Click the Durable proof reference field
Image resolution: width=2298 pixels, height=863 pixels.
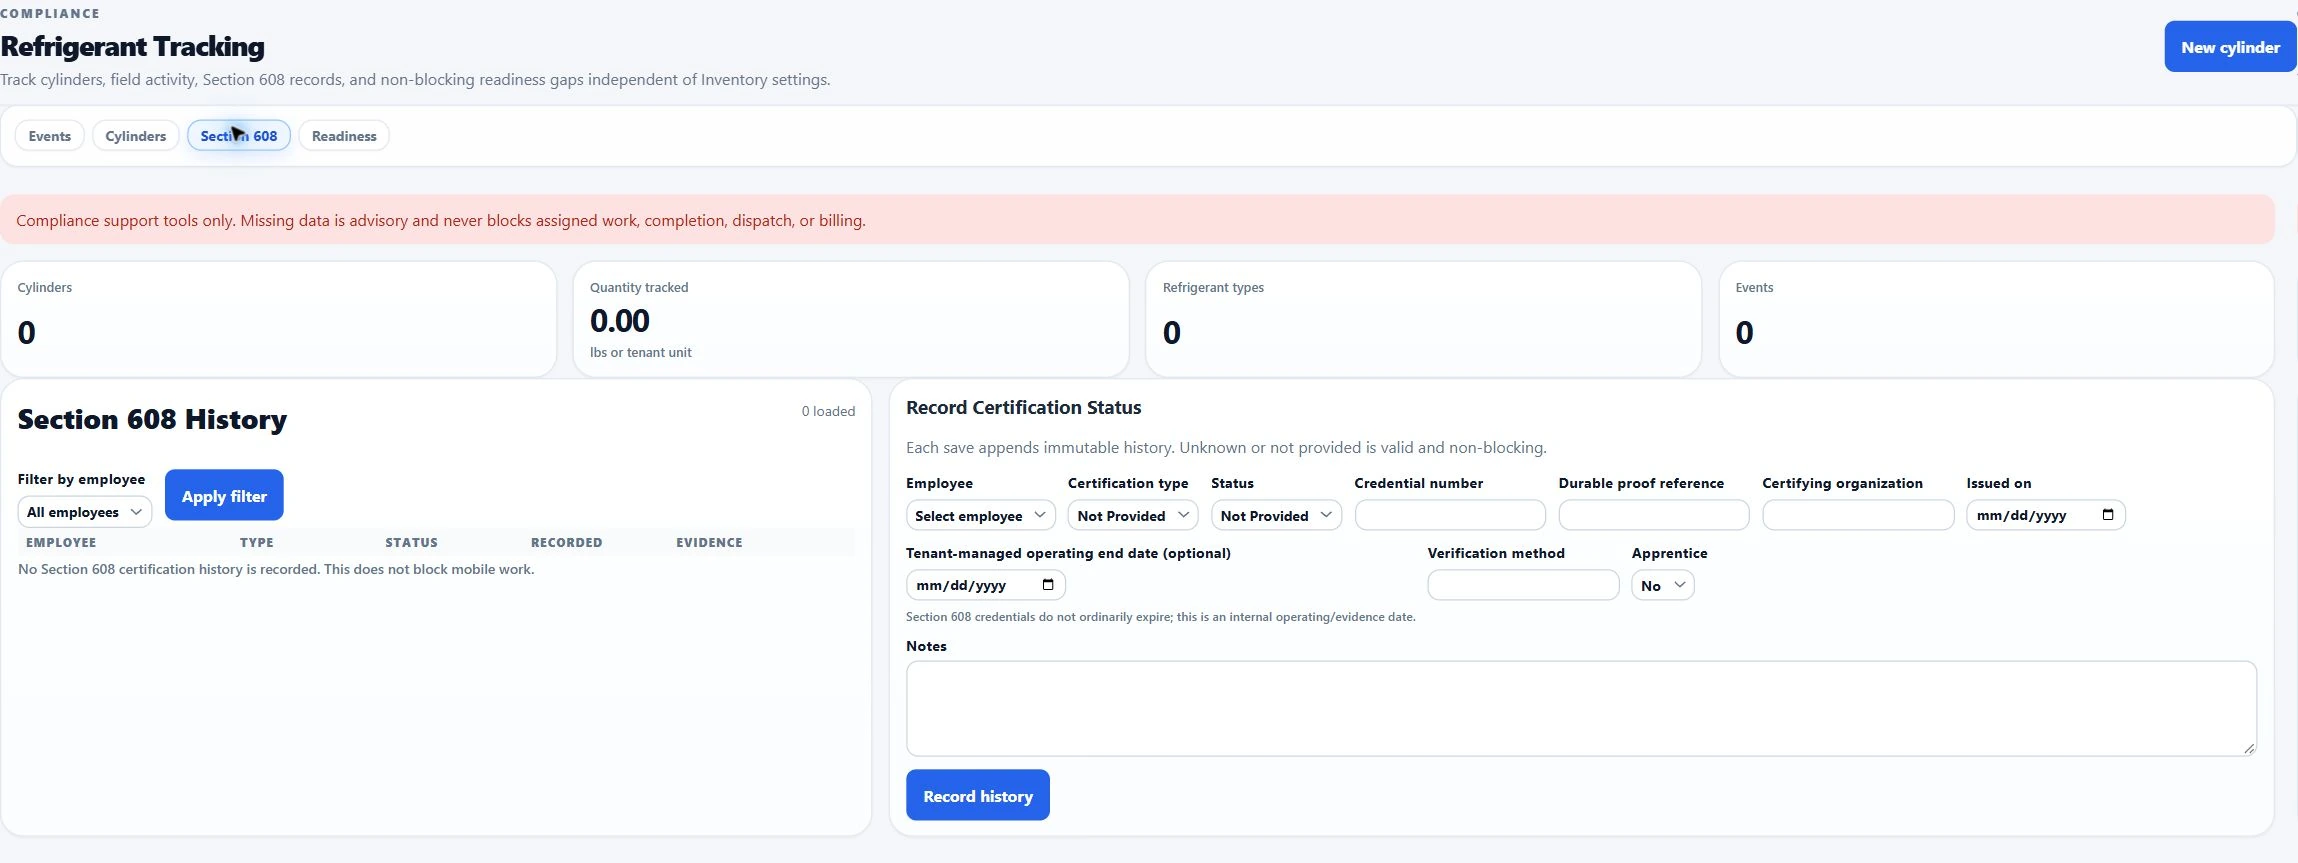1654,515
